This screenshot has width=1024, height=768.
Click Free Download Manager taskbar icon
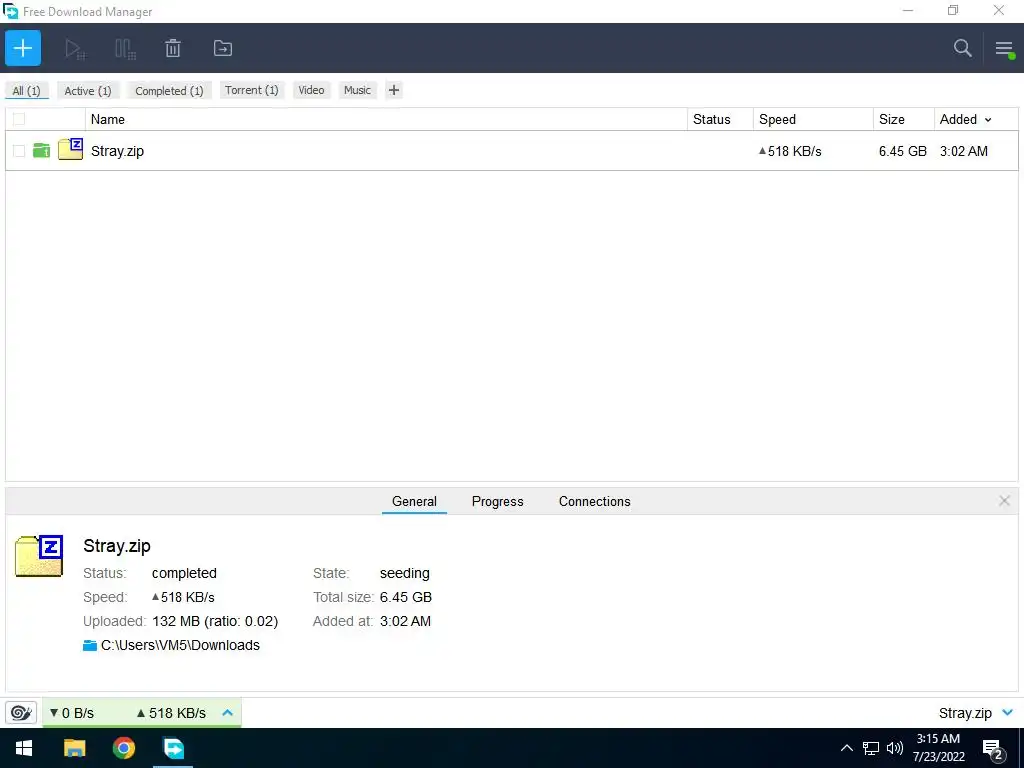coord(174,748)
